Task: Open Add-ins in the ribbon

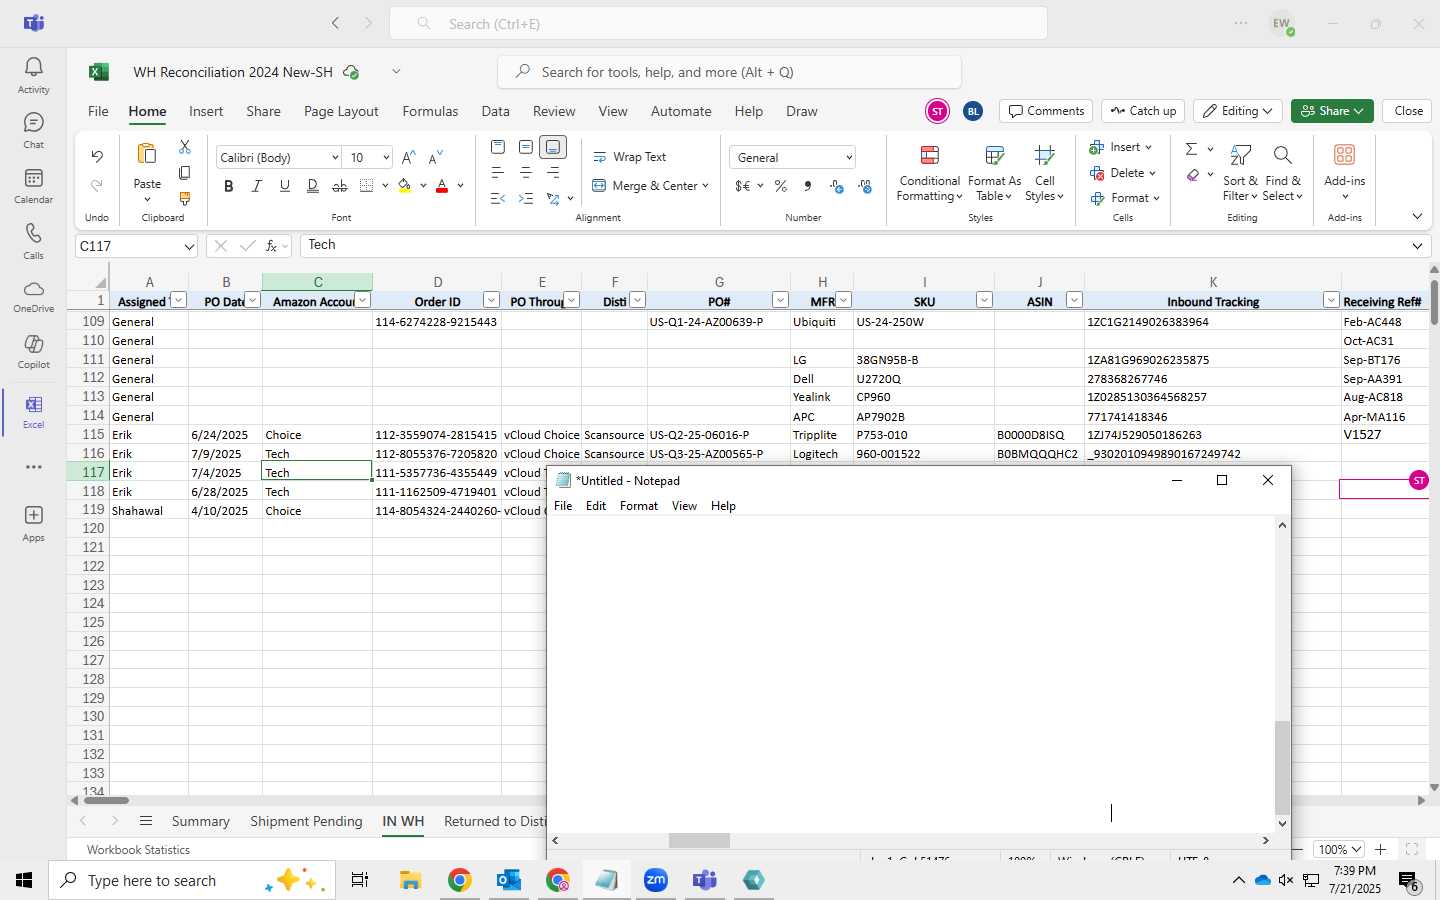Action: click(x=1344, y=173)
